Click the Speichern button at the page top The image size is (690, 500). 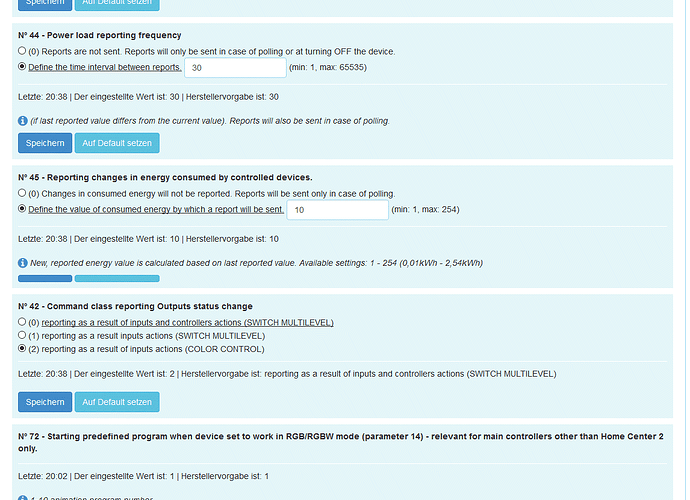pyautogui.click(x=45, y=4)
